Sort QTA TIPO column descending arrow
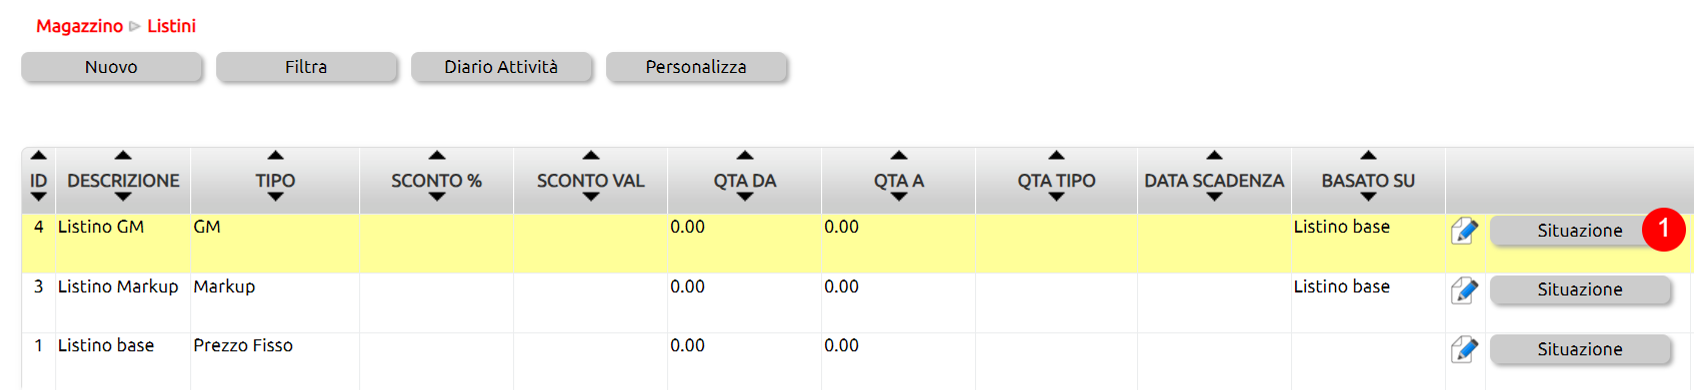The height and width of the screenshot is (390, 1694). [1056, 197]
